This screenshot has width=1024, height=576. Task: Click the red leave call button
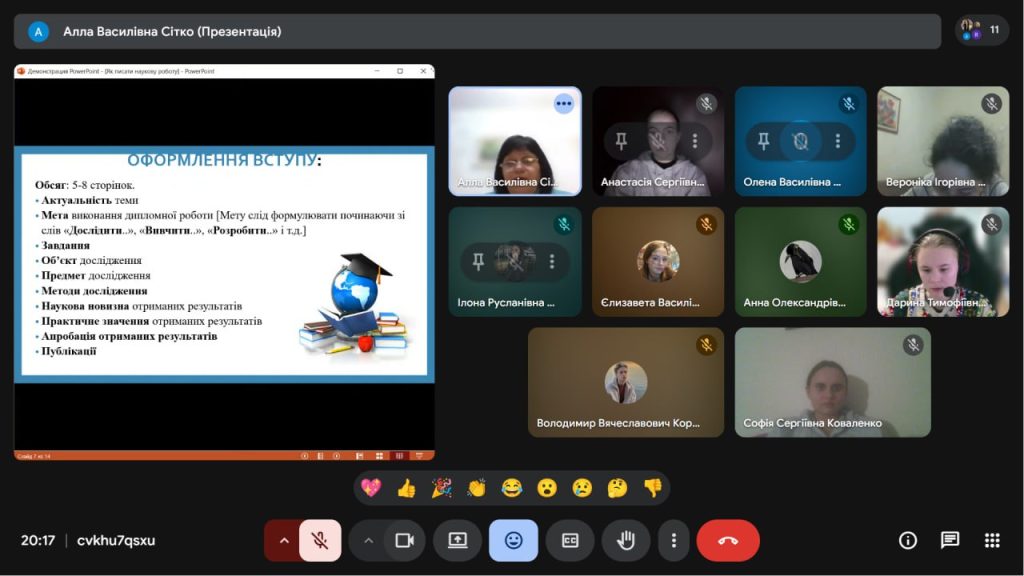point(728,540)
